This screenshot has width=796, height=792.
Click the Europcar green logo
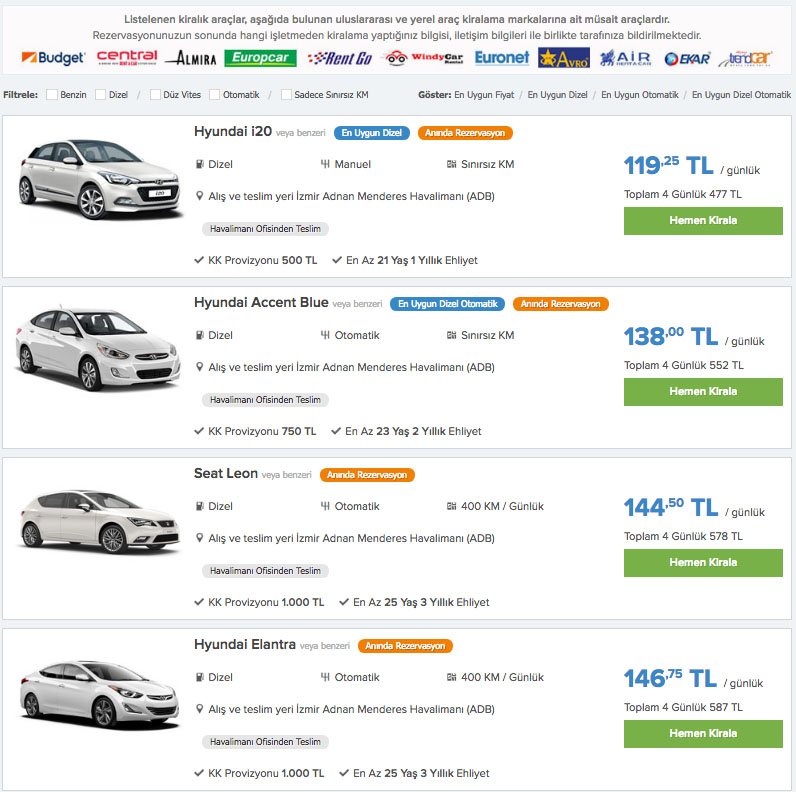click(260, 58)
